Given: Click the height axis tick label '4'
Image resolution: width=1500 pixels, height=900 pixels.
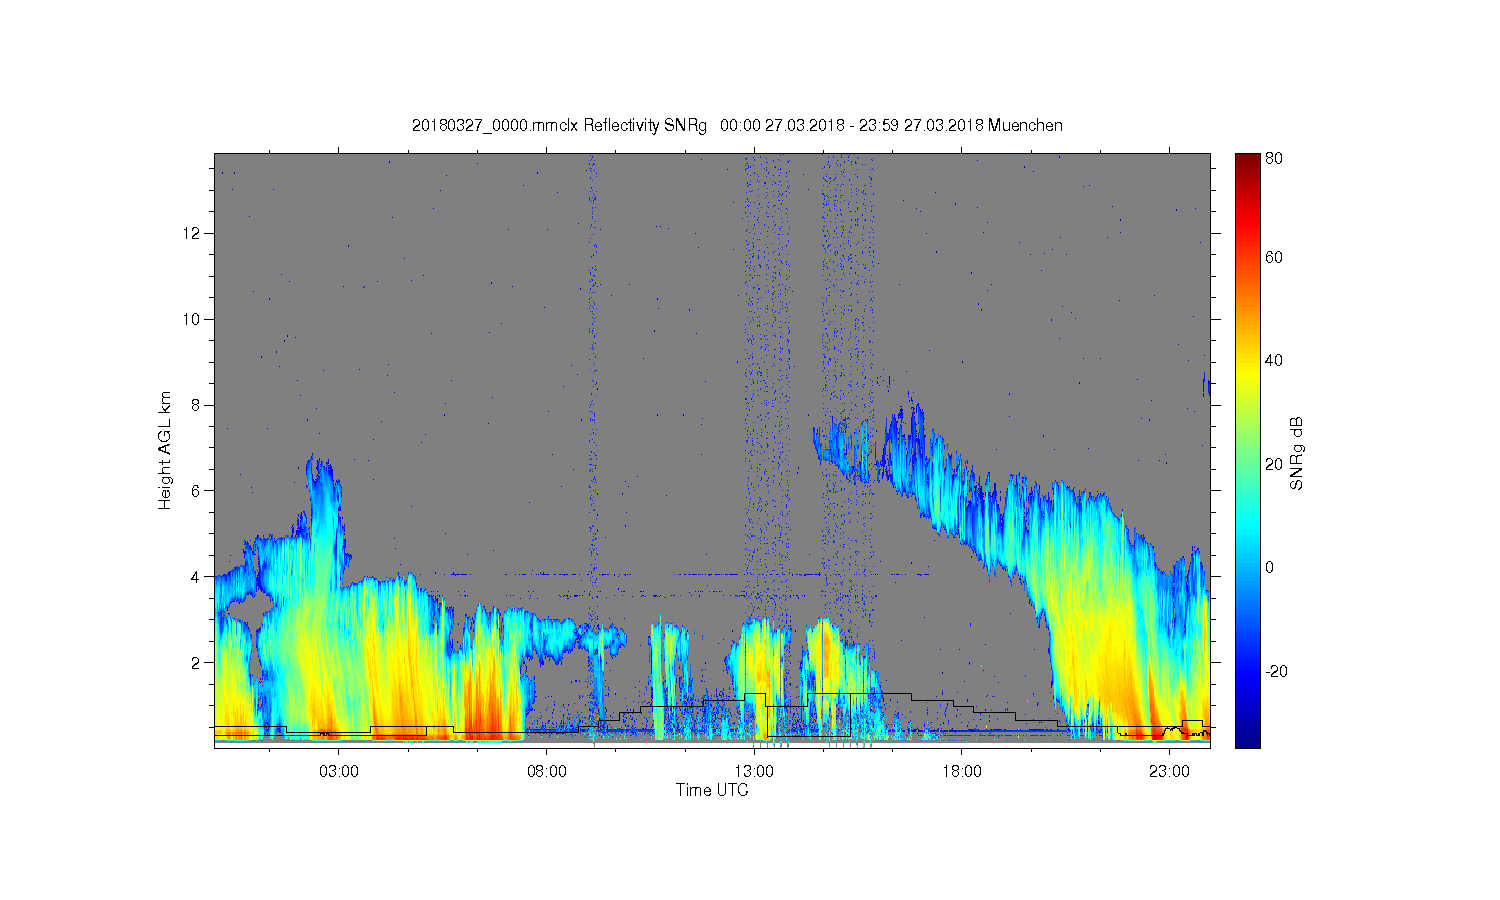Looking at the screenshot, I should [197, 577].
